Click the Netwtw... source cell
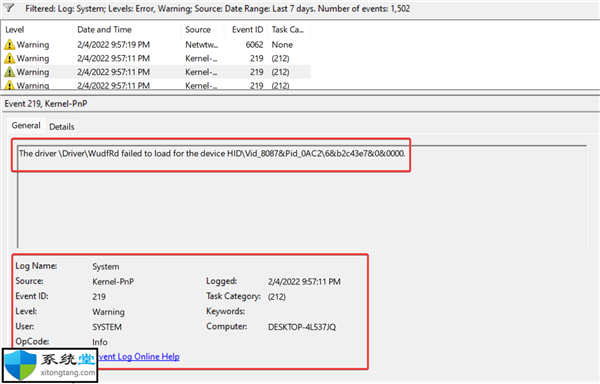Viewport: 600px width, 384px height. pyautogui.click(x=201, y=45)
